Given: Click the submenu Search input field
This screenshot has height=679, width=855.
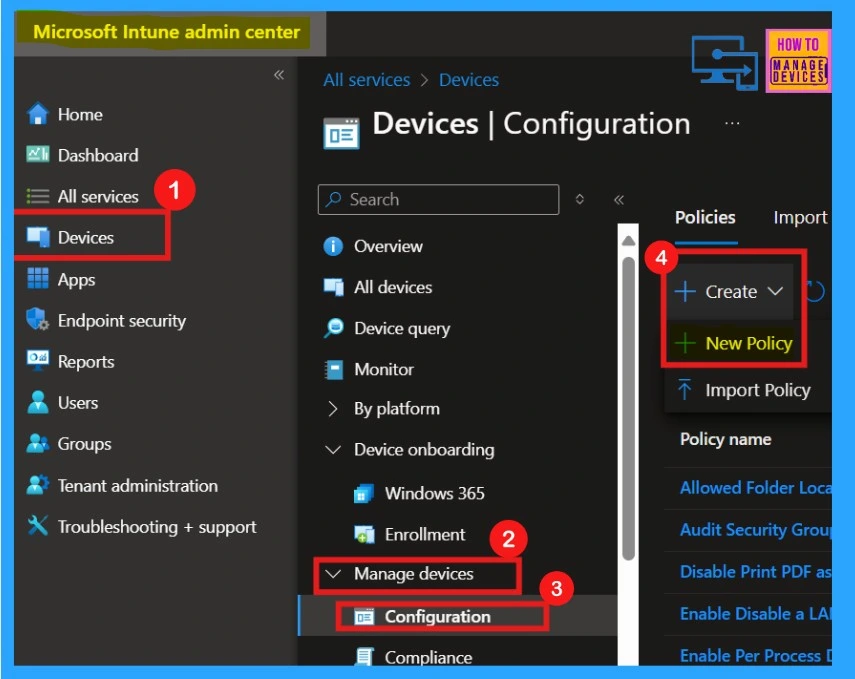Looking at the screenshot, I should pos(438,200).
